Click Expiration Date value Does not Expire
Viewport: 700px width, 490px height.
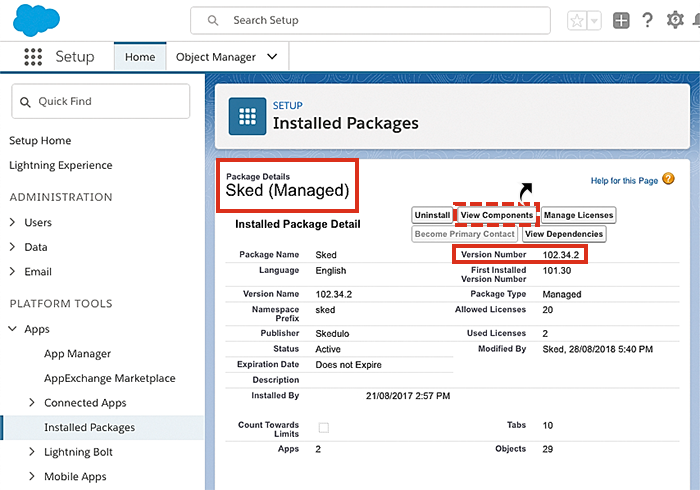[348, 365]
